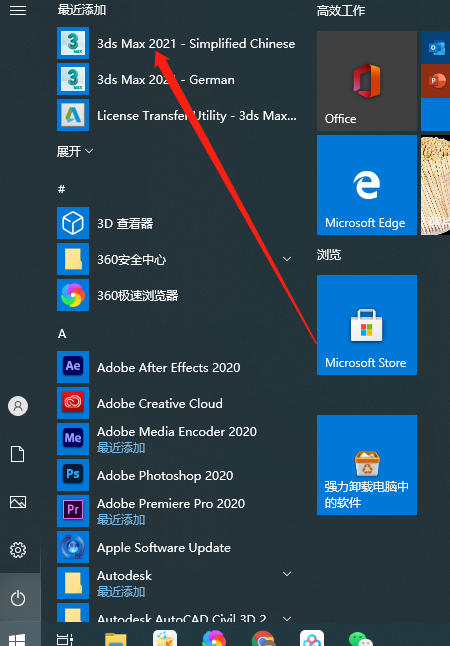
Task: Toggle the hamburger menu at top left
Action: (x=18, y=10)
